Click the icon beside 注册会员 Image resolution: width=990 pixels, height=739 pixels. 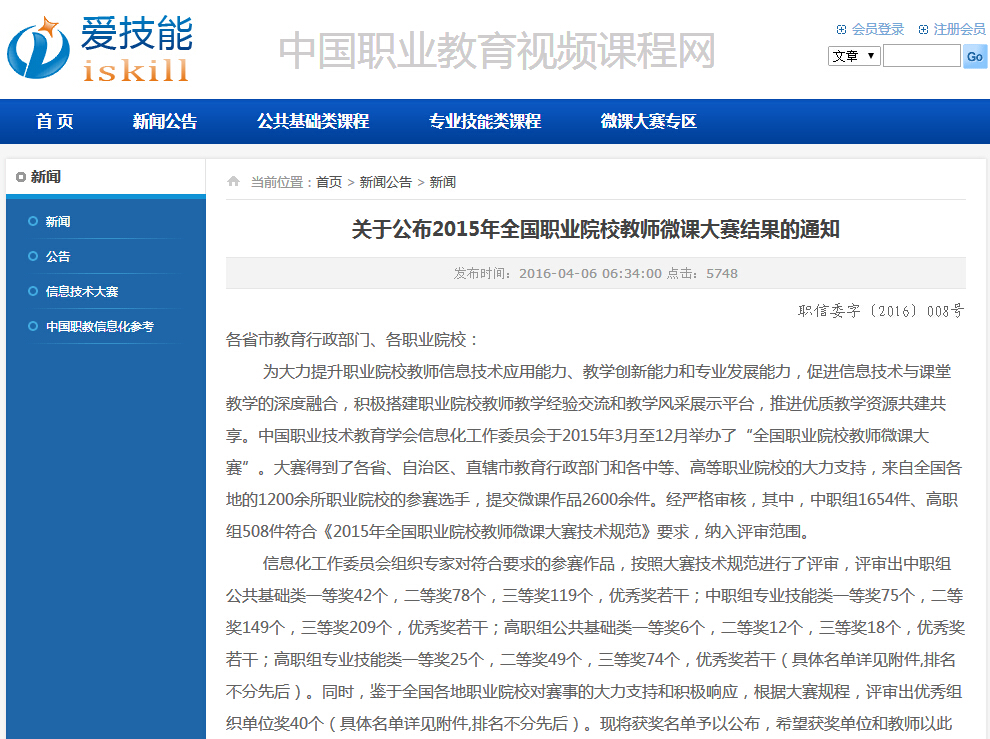point(923,30)
